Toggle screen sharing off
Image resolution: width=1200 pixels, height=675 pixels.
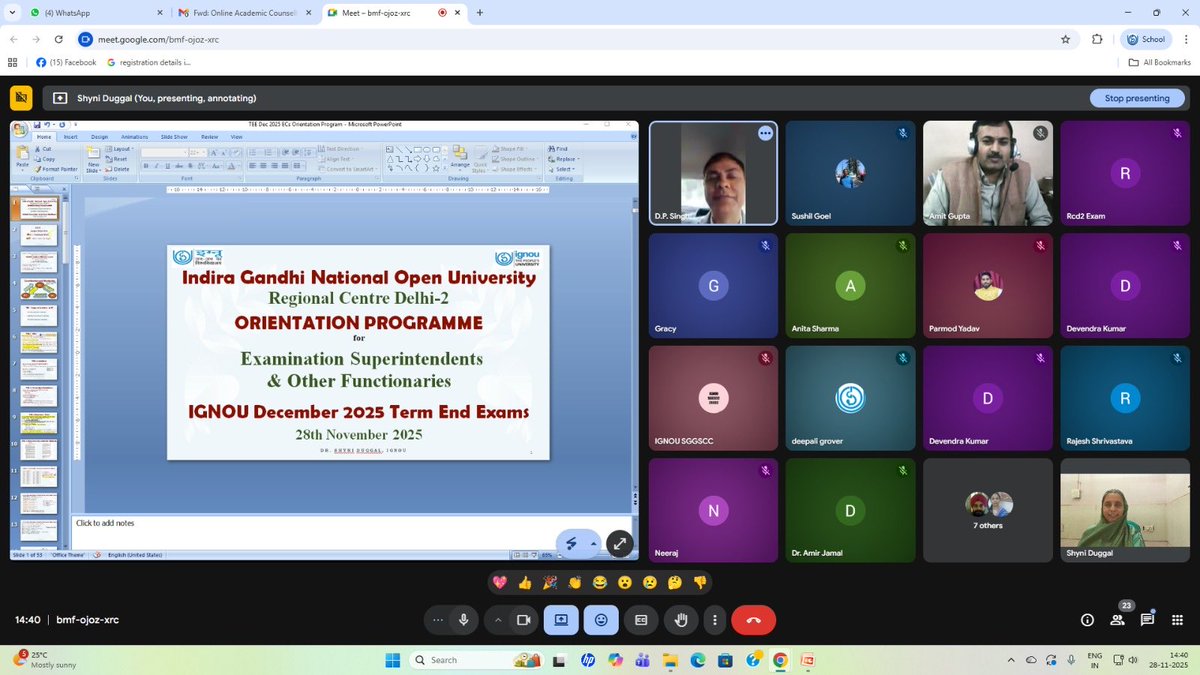coord(561,620)
